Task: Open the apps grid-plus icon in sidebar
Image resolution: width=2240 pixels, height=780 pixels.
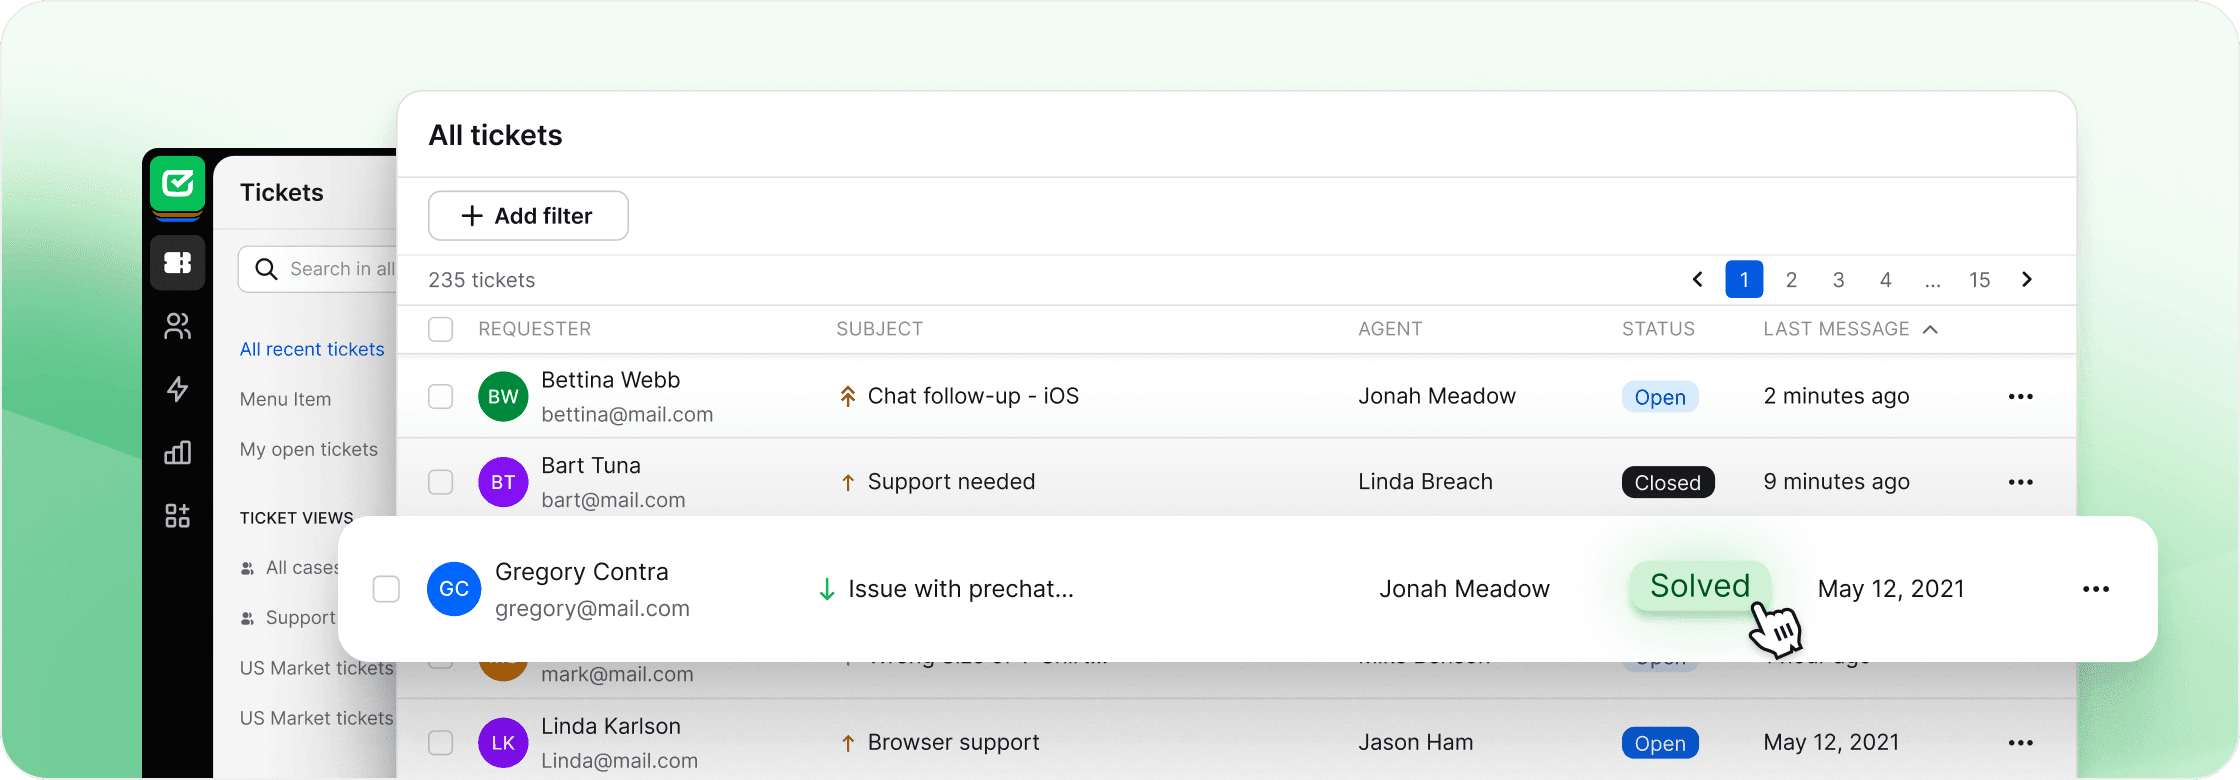Action: pyautogui.click(x=178, y=516)
